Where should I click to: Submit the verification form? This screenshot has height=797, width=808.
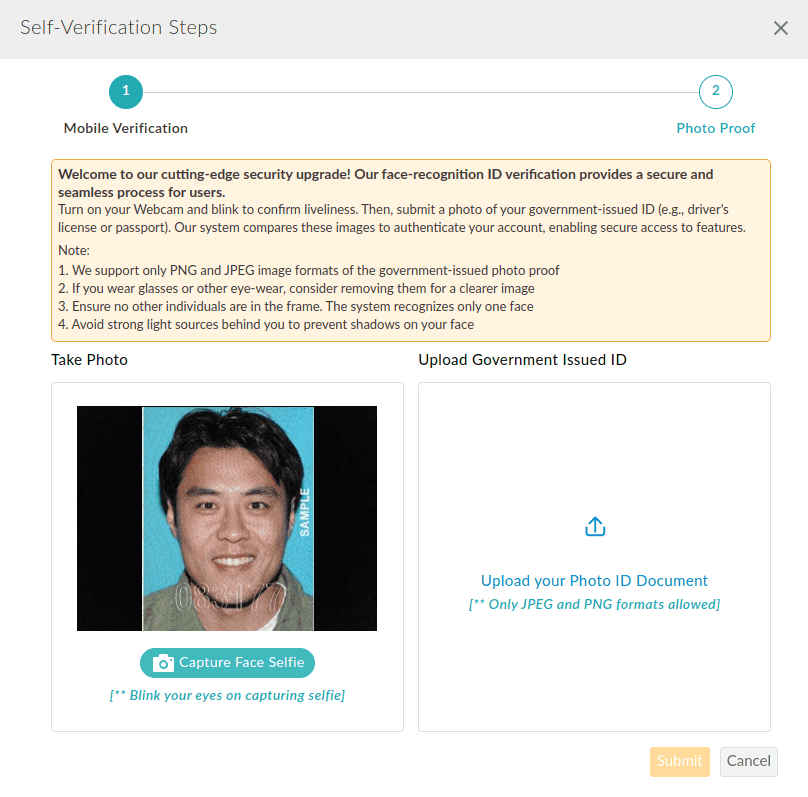679,761
